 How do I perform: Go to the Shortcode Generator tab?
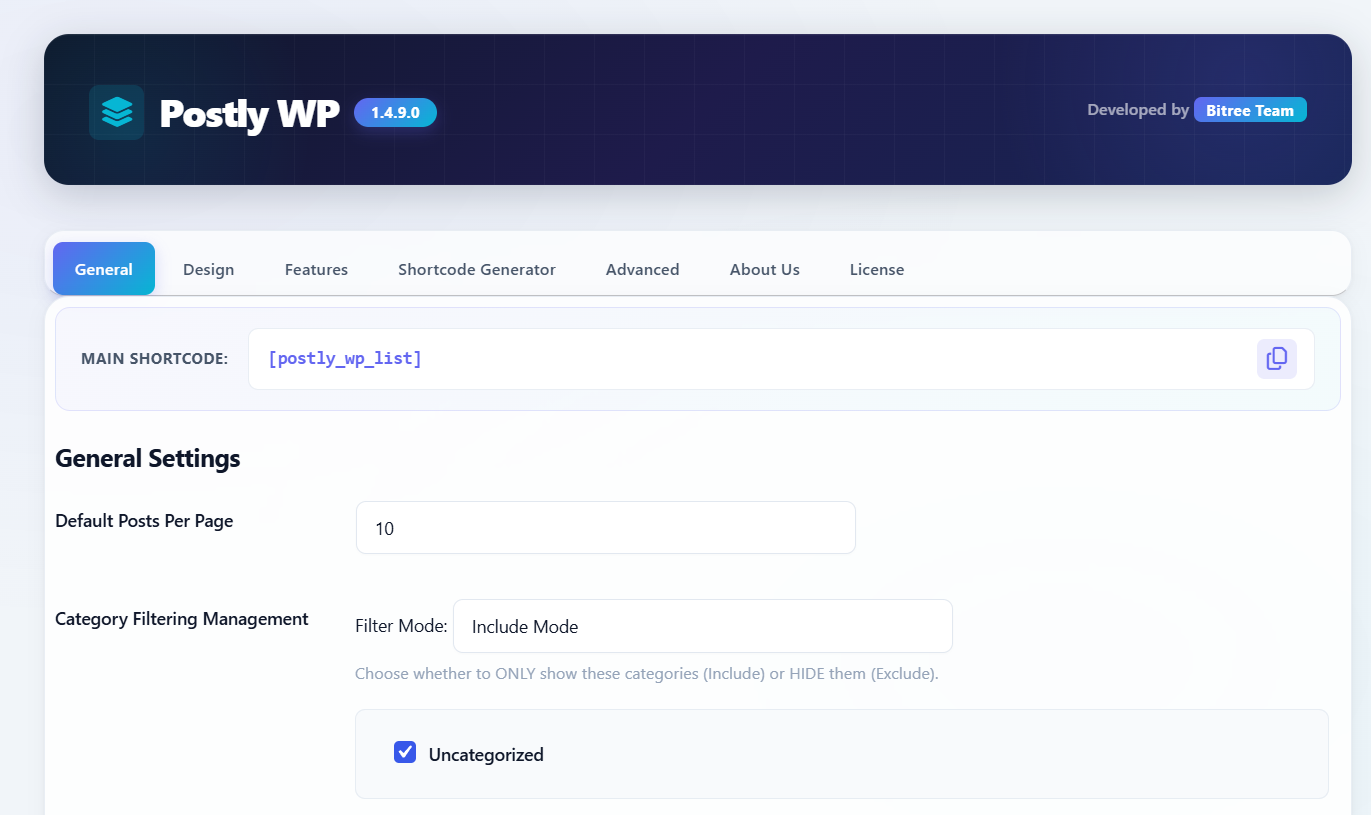[x=477, y=269]
